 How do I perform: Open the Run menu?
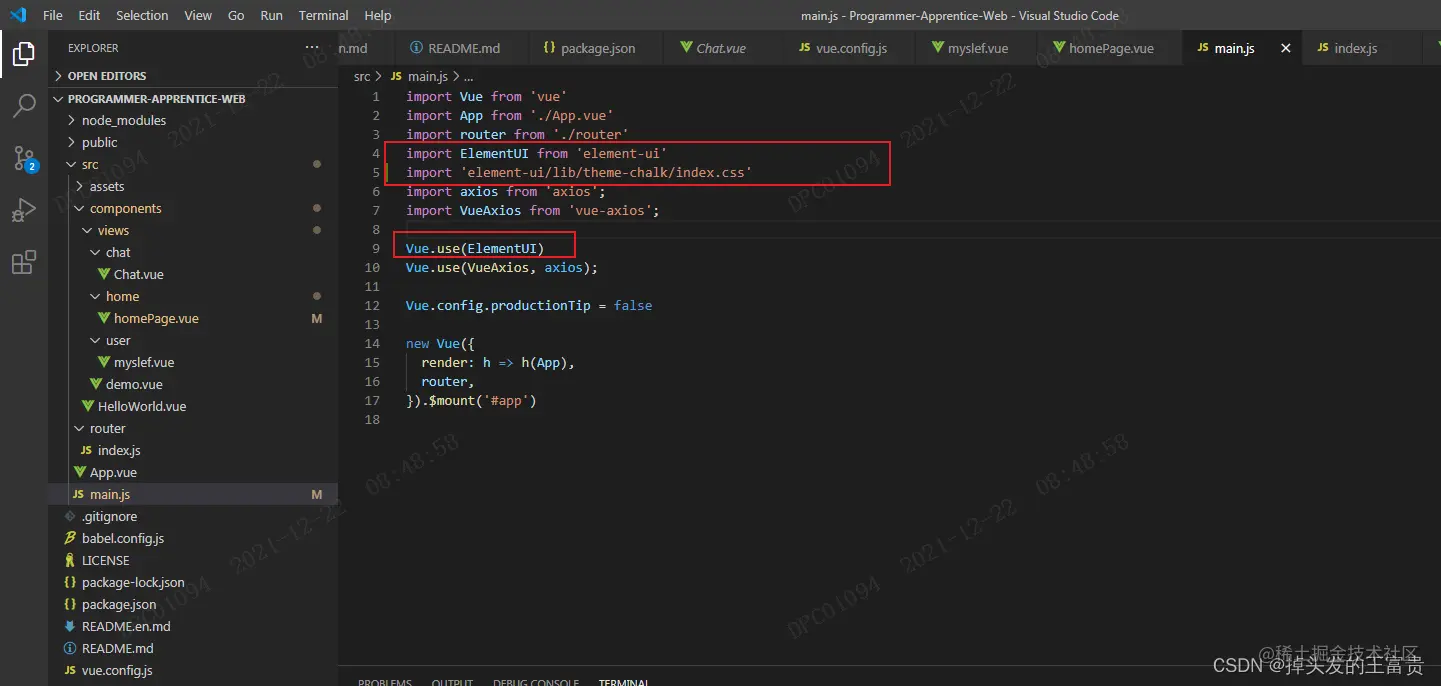[x=271, y=15]
